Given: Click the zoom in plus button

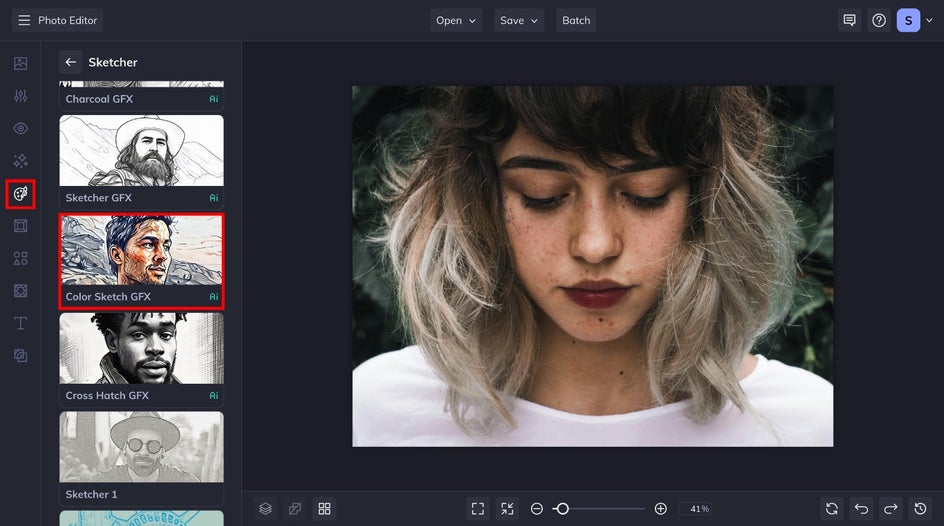Looking at the screenshot, I should (661, 509).
